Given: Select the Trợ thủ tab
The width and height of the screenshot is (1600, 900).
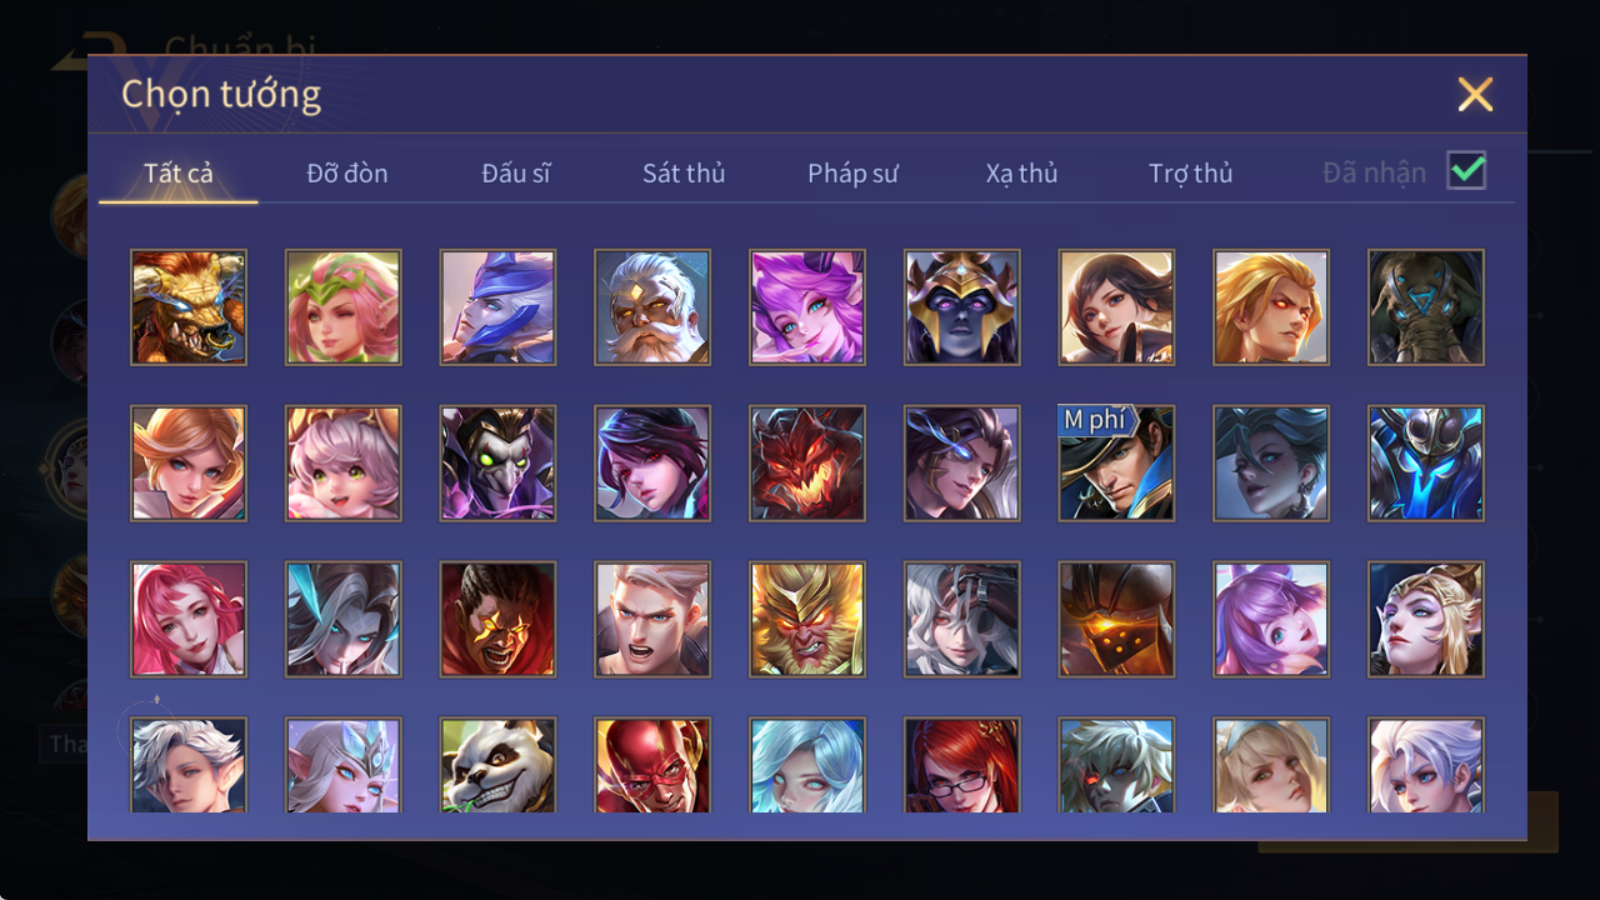Looking at the screenshot, I should click(x=1190, y=173).
